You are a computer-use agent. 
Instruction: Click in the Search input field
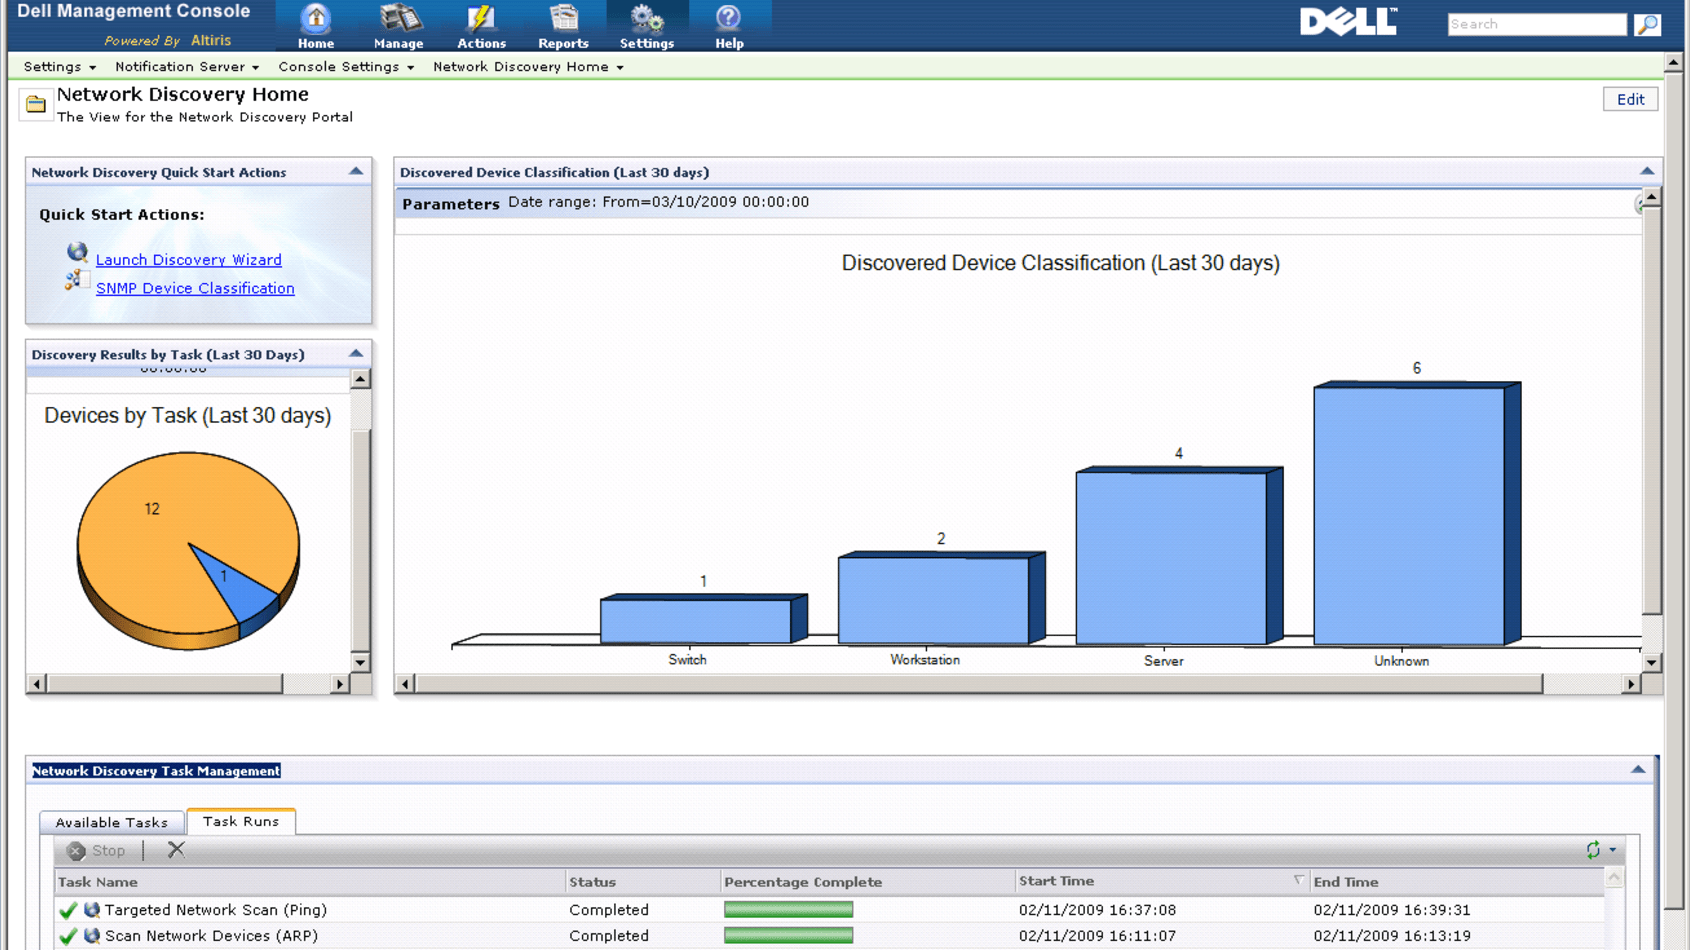tap(1537, 24)
